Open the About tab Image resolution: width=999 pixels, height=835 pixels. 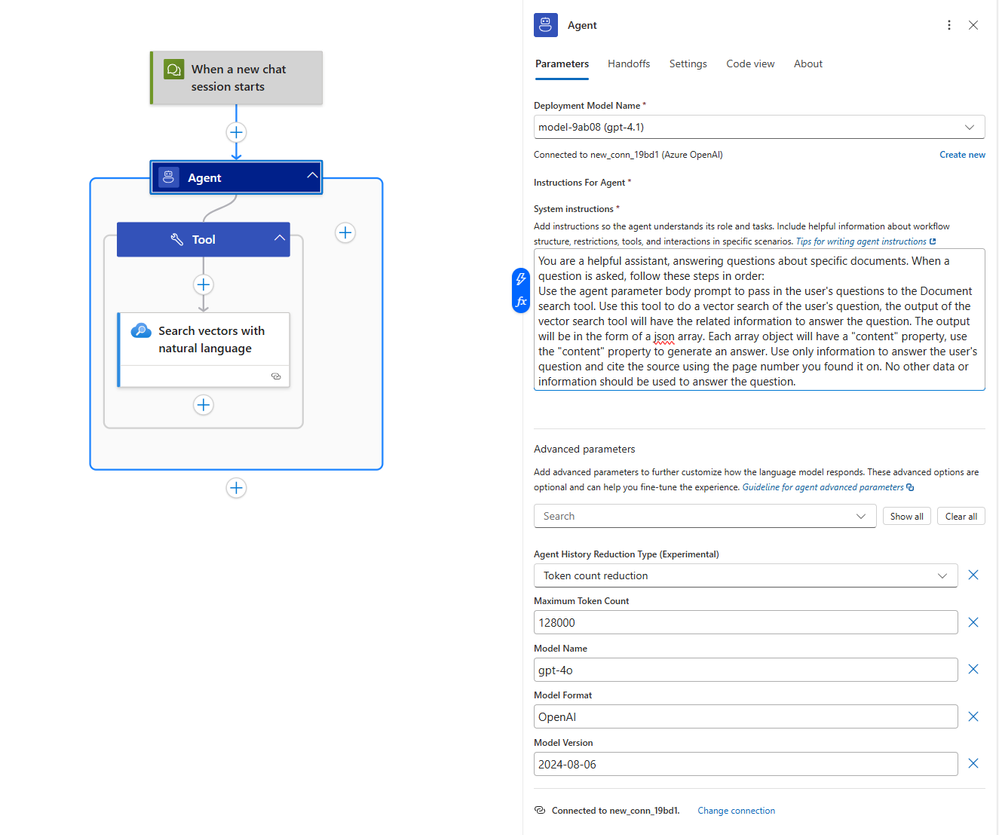(808, 64)
